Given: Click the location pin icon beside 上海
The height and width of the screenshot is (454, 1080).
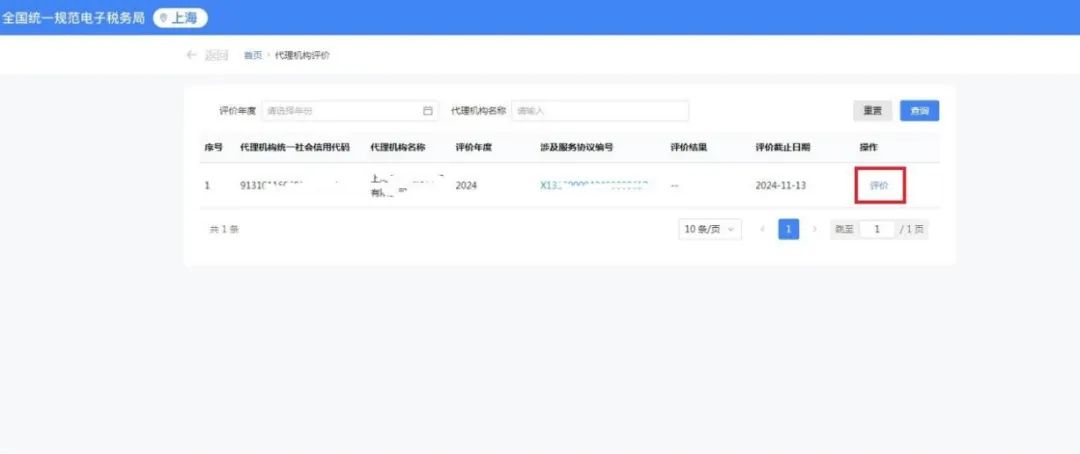Looking at the screenshot, I should click(163, 18).
